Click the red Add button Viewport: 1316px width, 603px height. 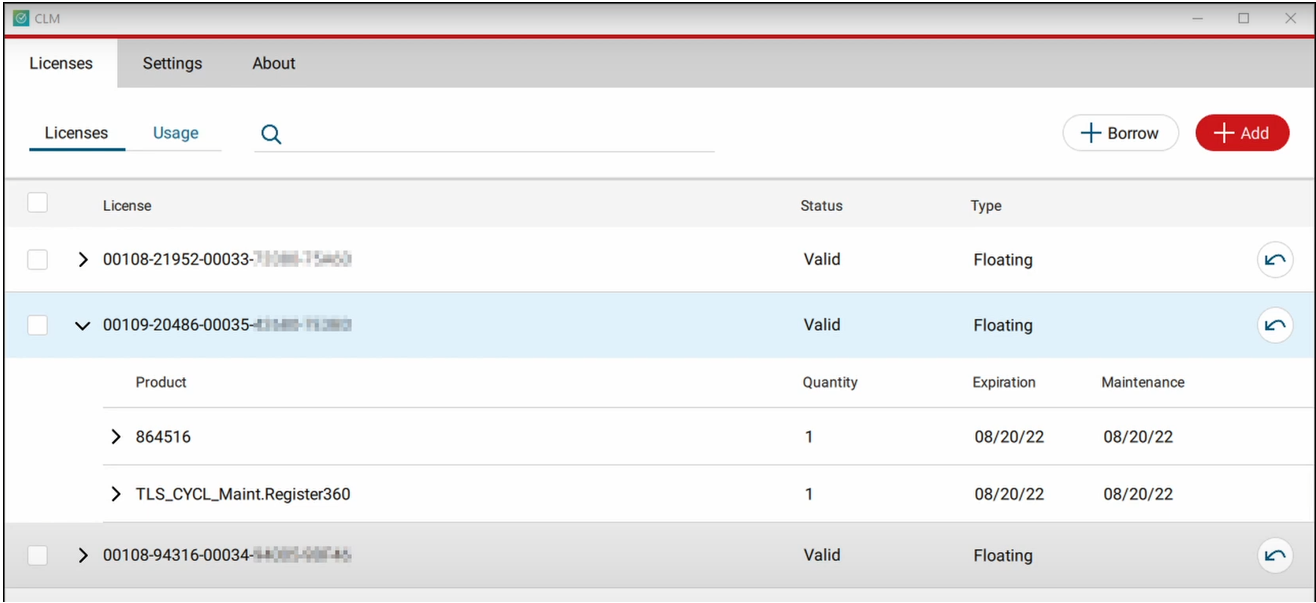click(1242, 133)
